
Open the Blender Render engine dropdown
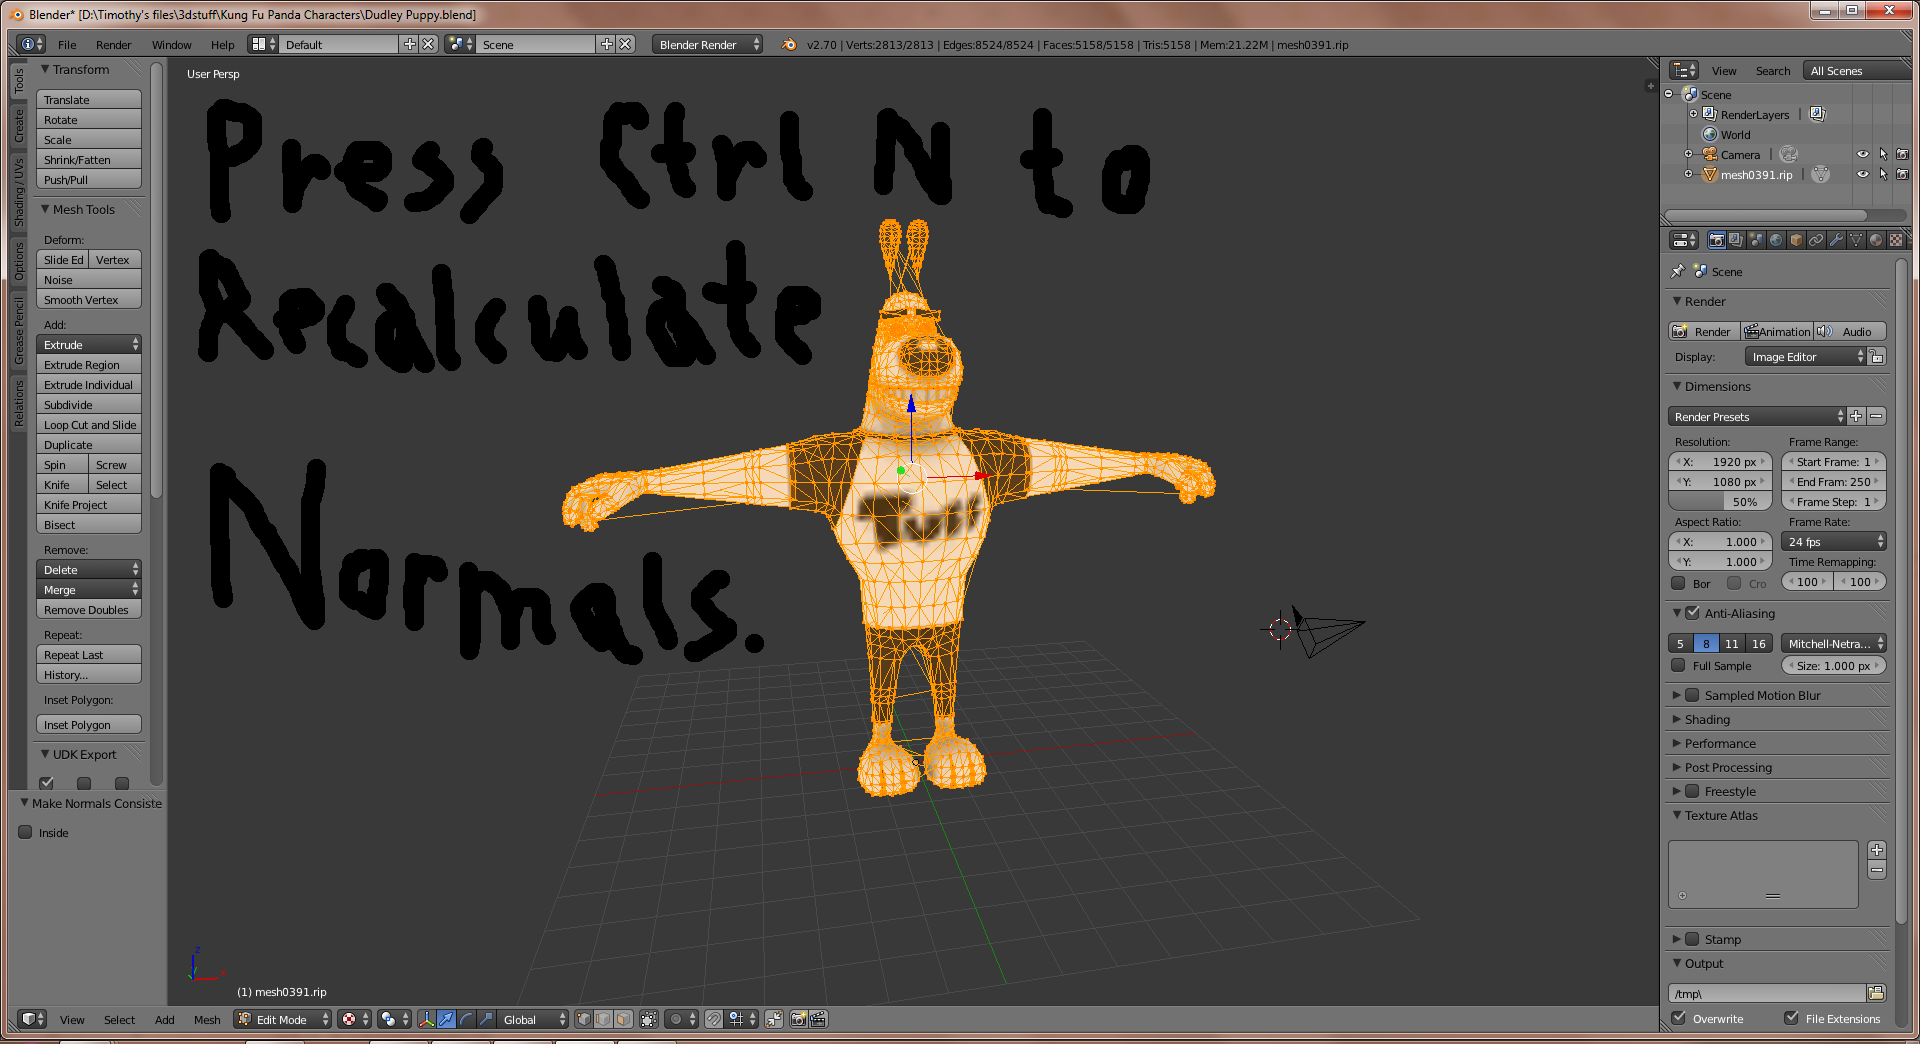(707, 44)
